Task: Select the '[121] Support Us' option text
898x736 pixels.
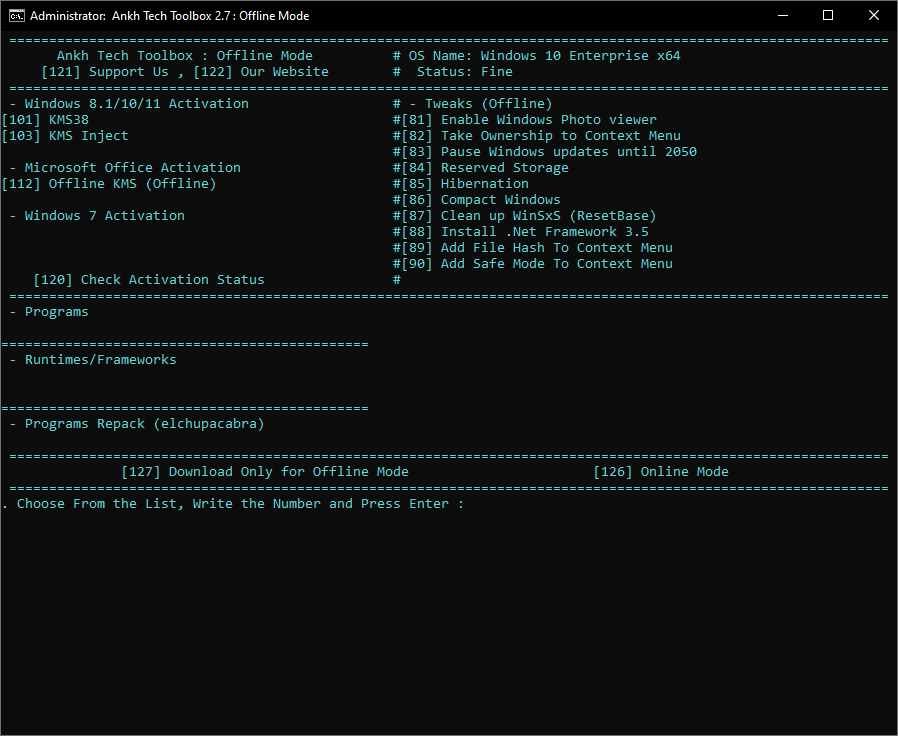Action: [105, 72]
